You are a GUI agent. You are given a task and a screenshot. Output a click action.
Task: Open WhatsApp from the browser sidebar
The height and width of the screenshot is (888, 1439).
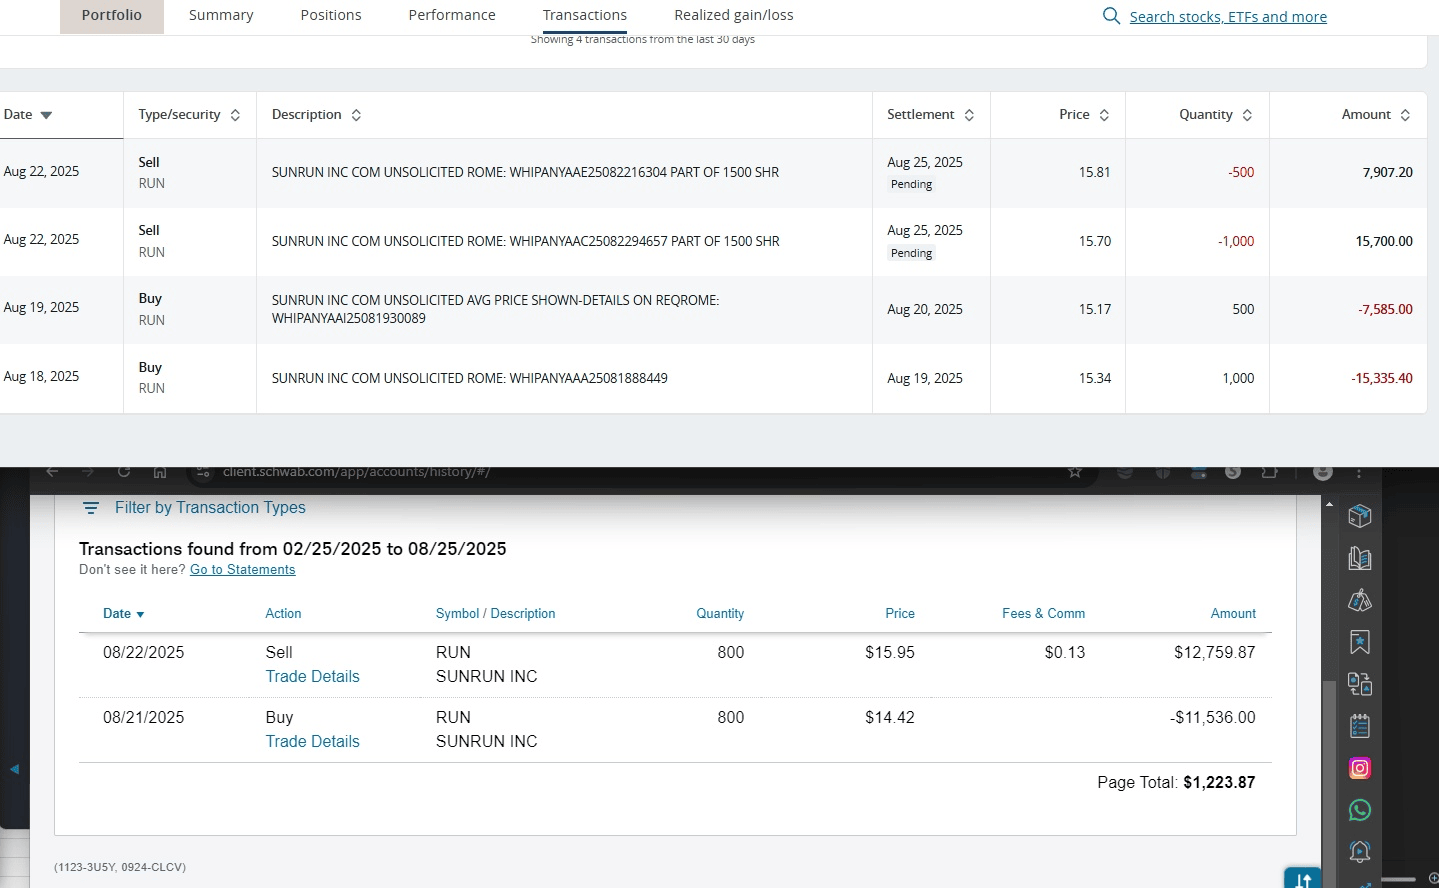[x=1359, y=810]
